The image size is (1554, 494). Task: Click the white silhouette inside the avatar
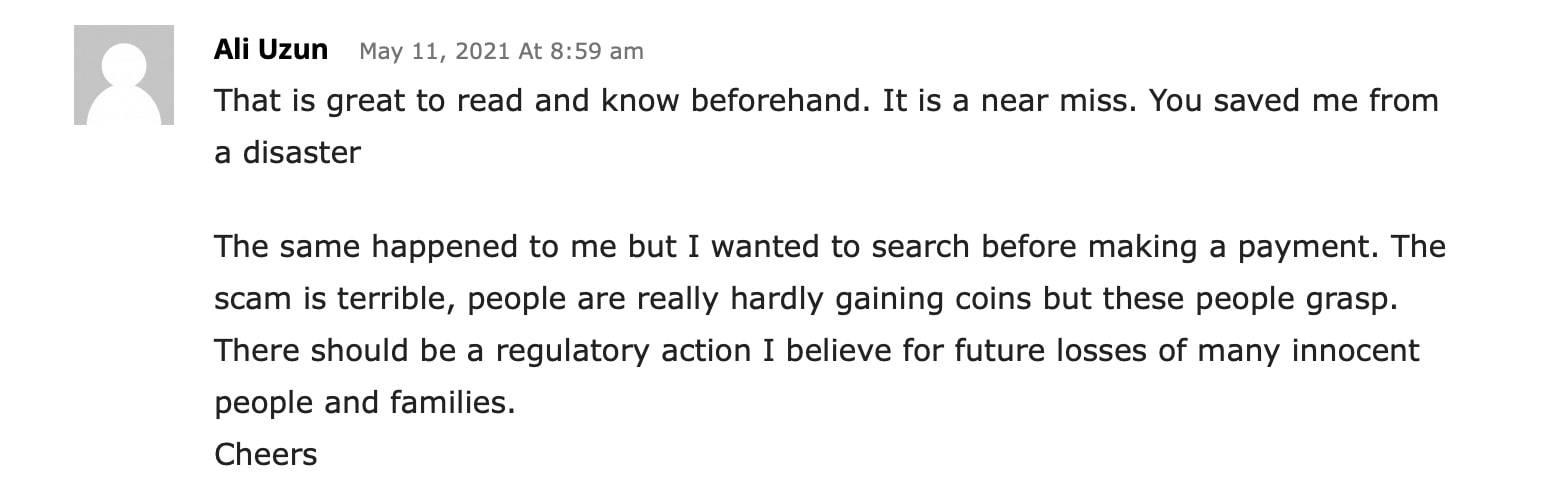pos(124,85)
